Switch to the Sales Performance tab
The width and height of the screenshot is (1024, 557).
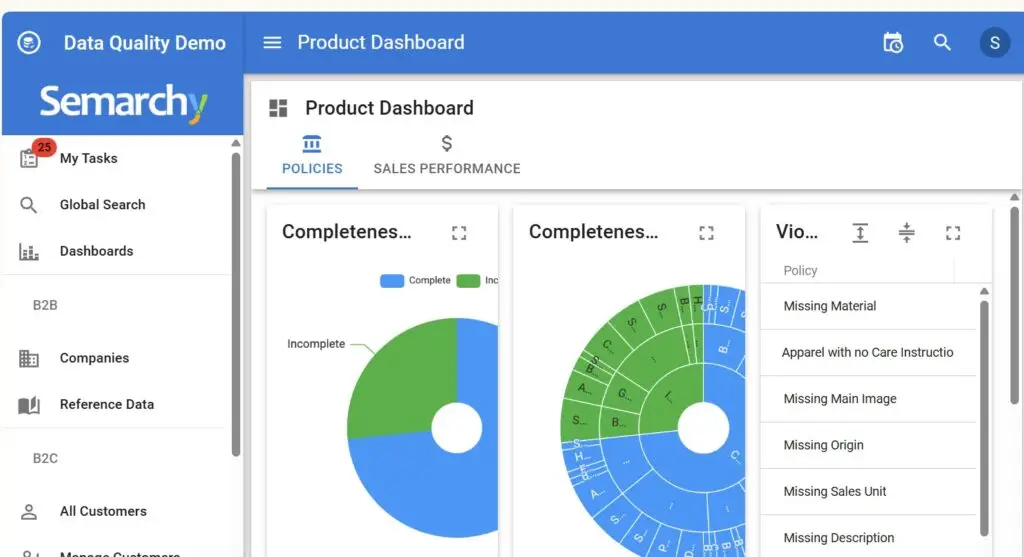447,157
